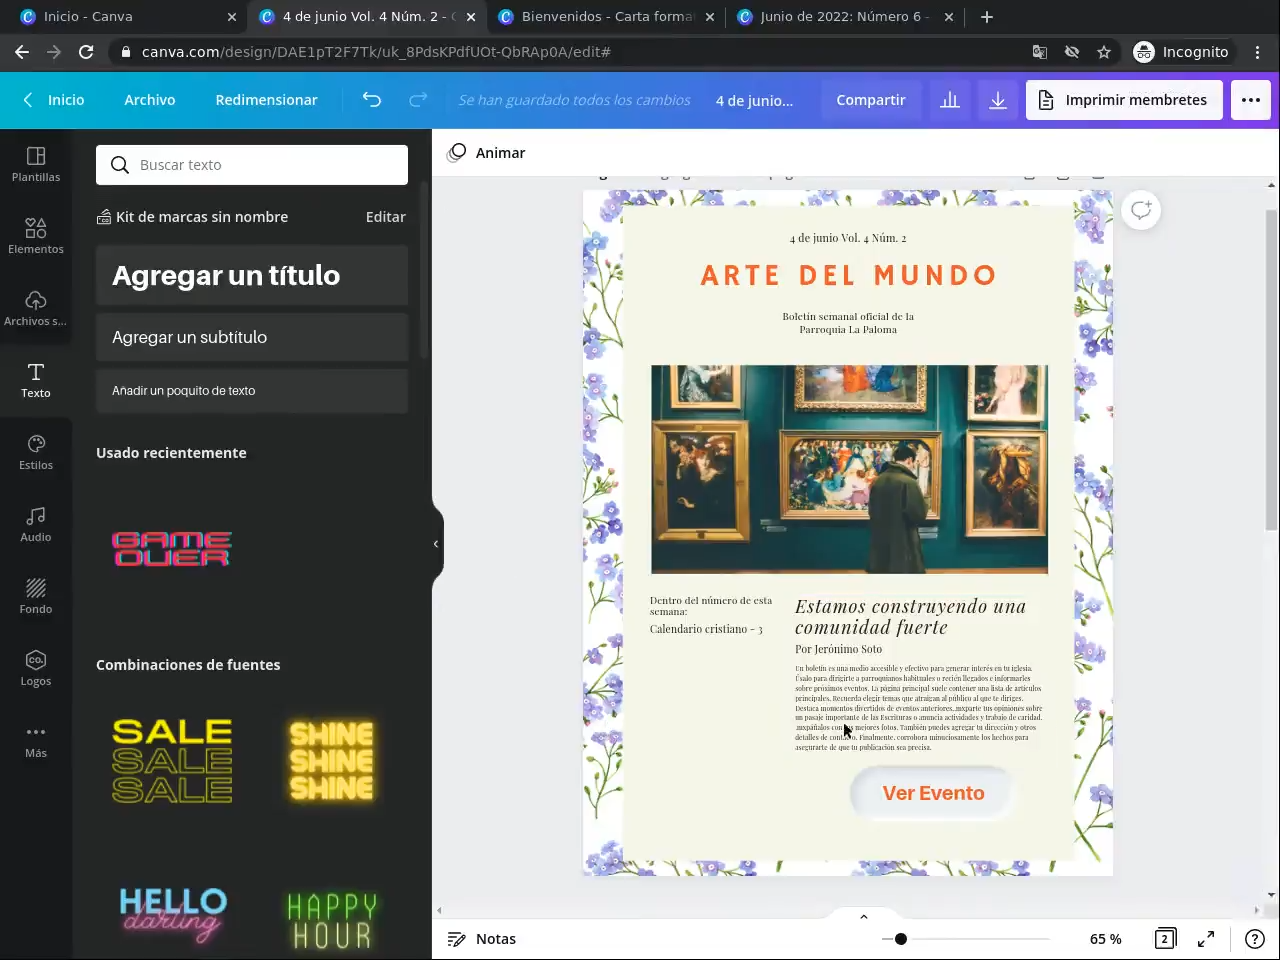
Task: Edit the brand kit via Editar
Action: tap(386, 217)
